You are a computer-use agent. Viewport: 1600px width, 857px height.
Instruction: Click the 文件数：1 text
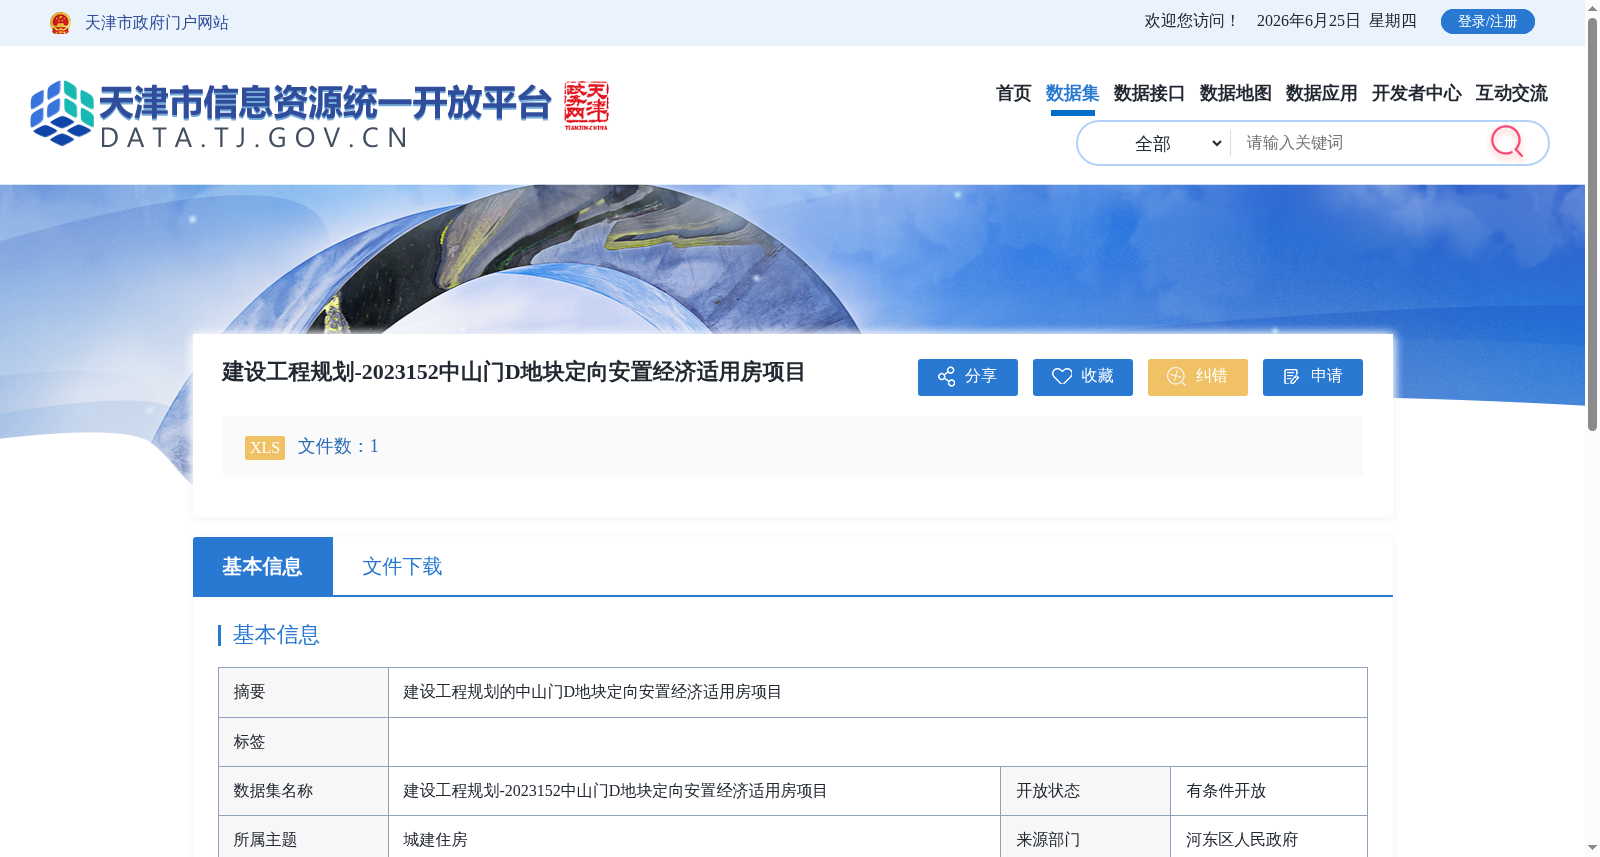click(338, 446)
